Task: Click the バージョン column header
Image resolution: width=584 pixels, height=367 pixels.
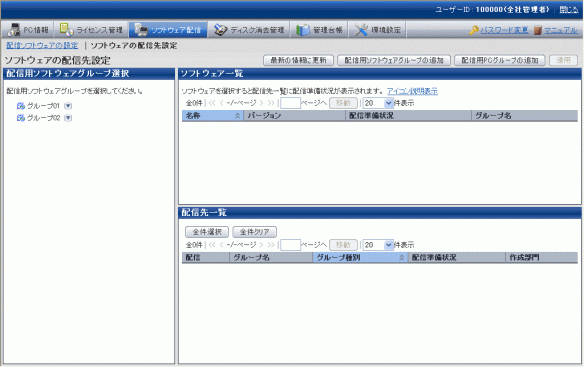Action: pyautogui.click(x=295, y=116)
